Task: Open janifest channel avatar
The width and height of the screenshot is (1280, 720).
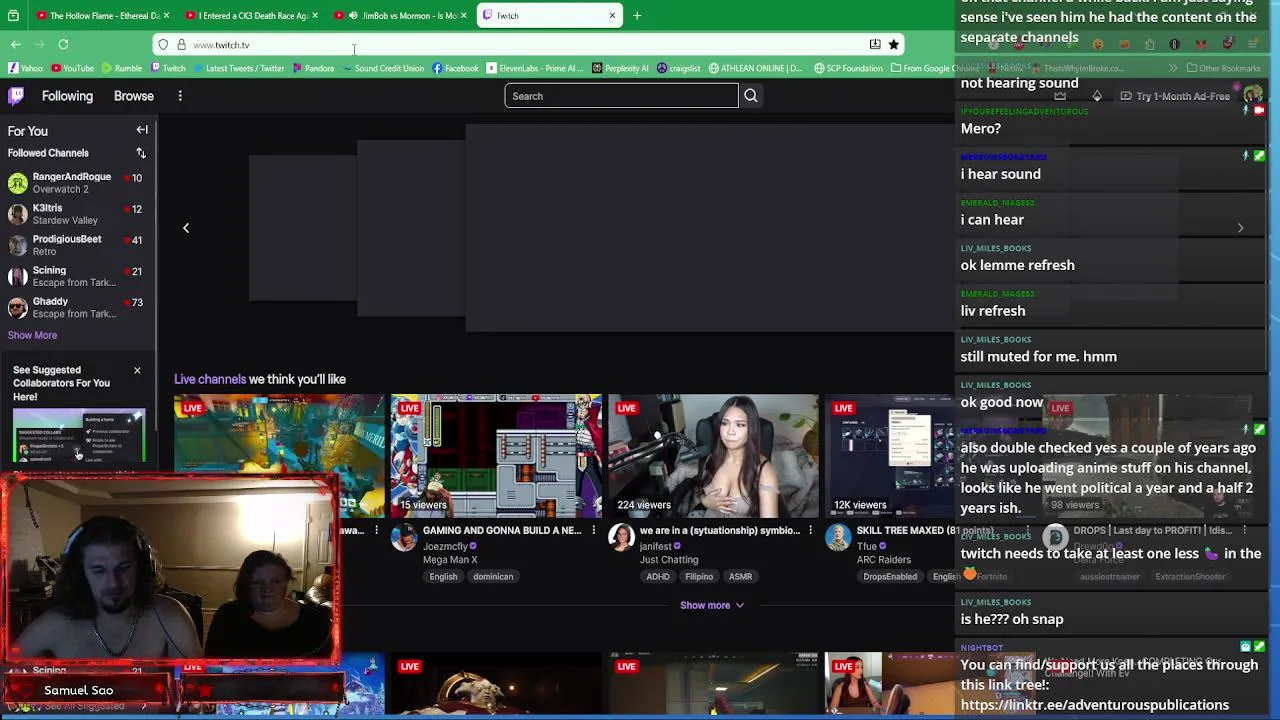Action: [x=621, y=539]
